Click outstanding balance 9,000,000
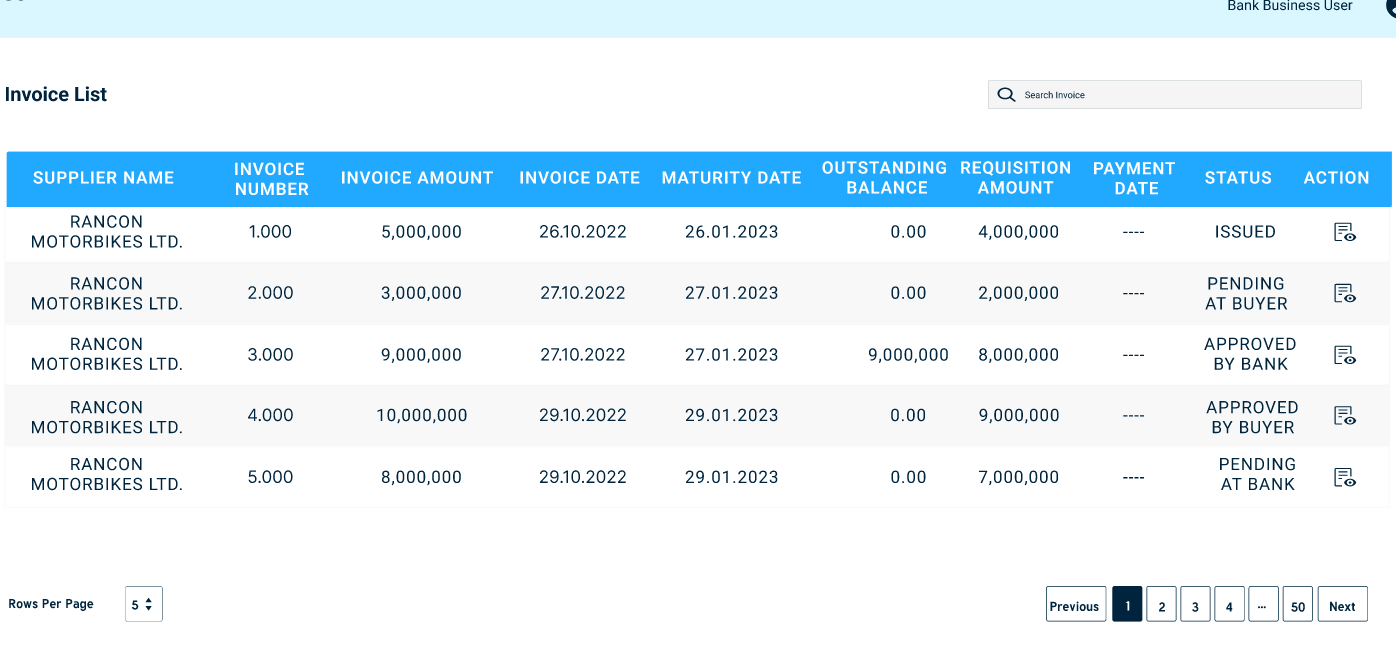 pyautogui.click(x=908, y=355)
